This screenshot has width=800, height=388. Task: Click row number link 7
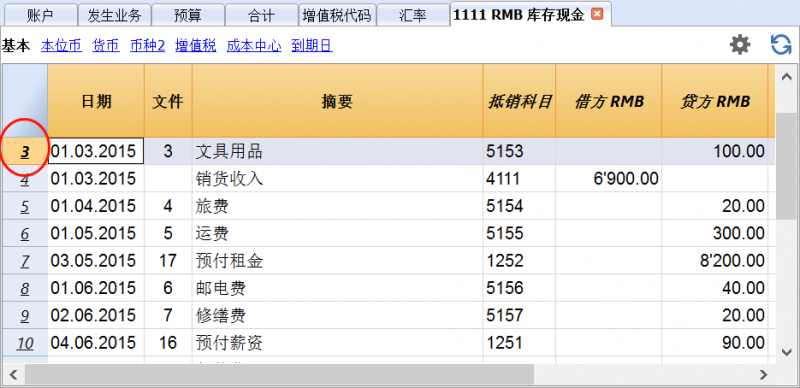(25, 262)
